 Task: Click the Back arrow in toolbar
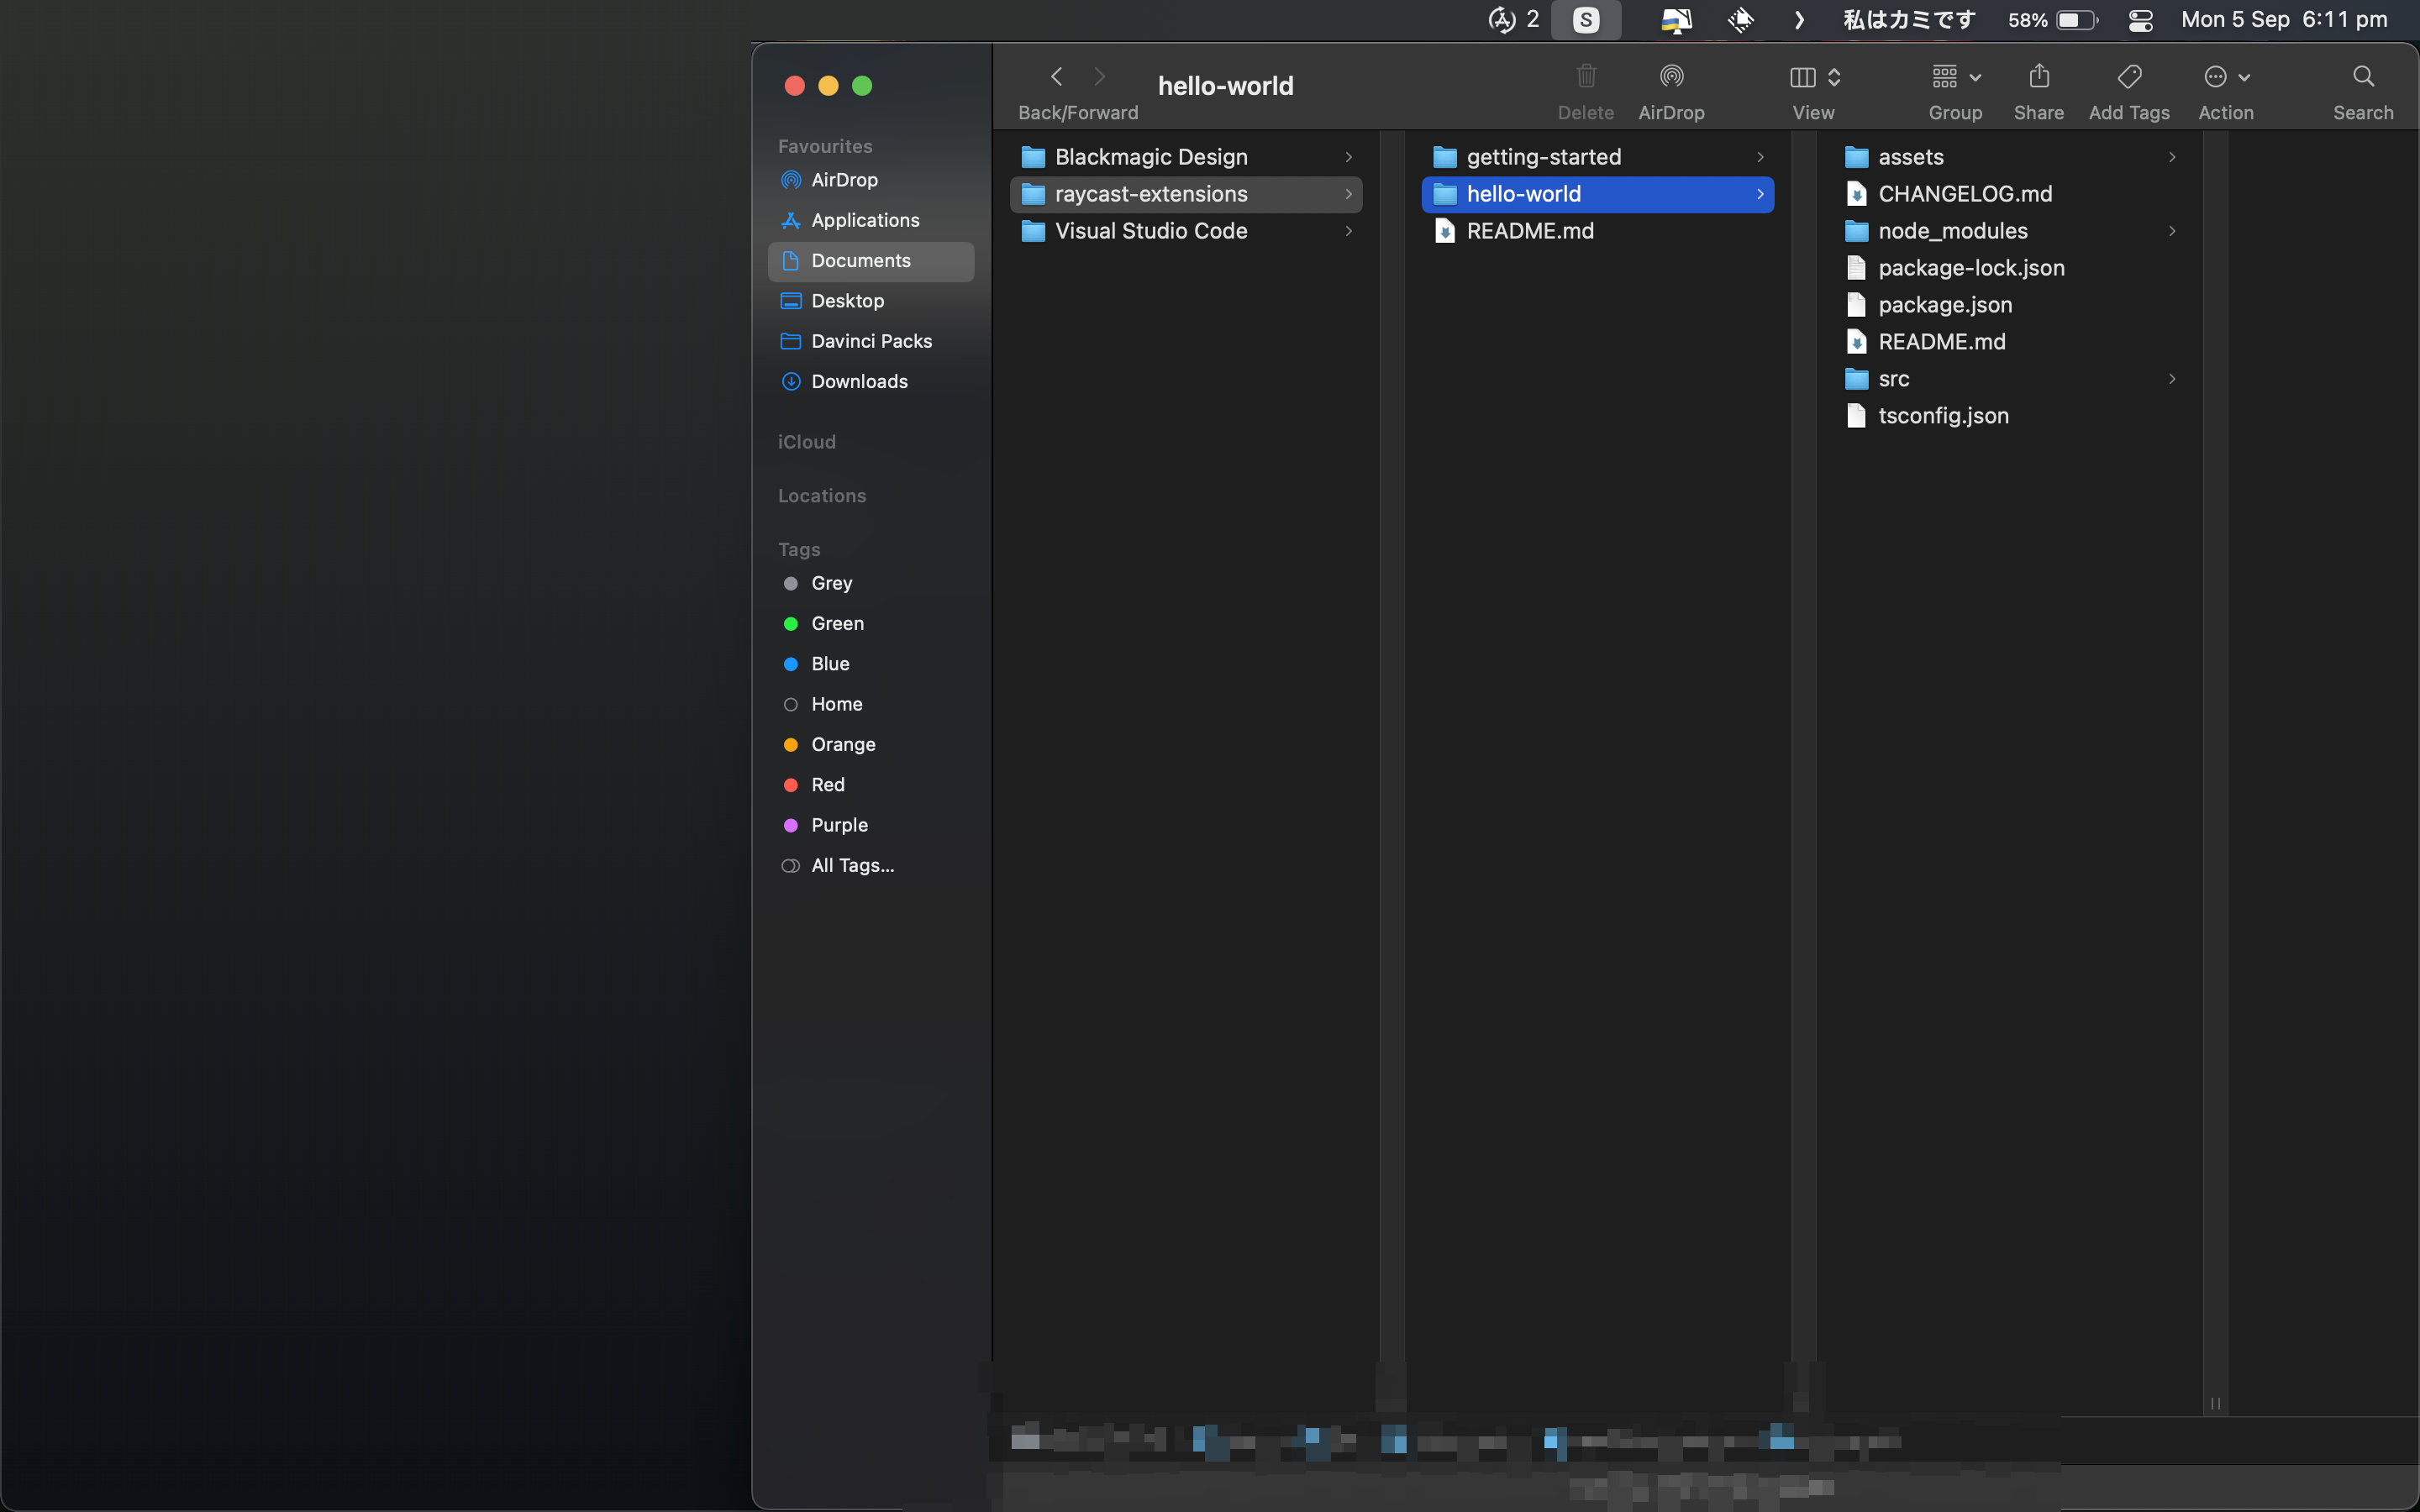click(1057, 77)
